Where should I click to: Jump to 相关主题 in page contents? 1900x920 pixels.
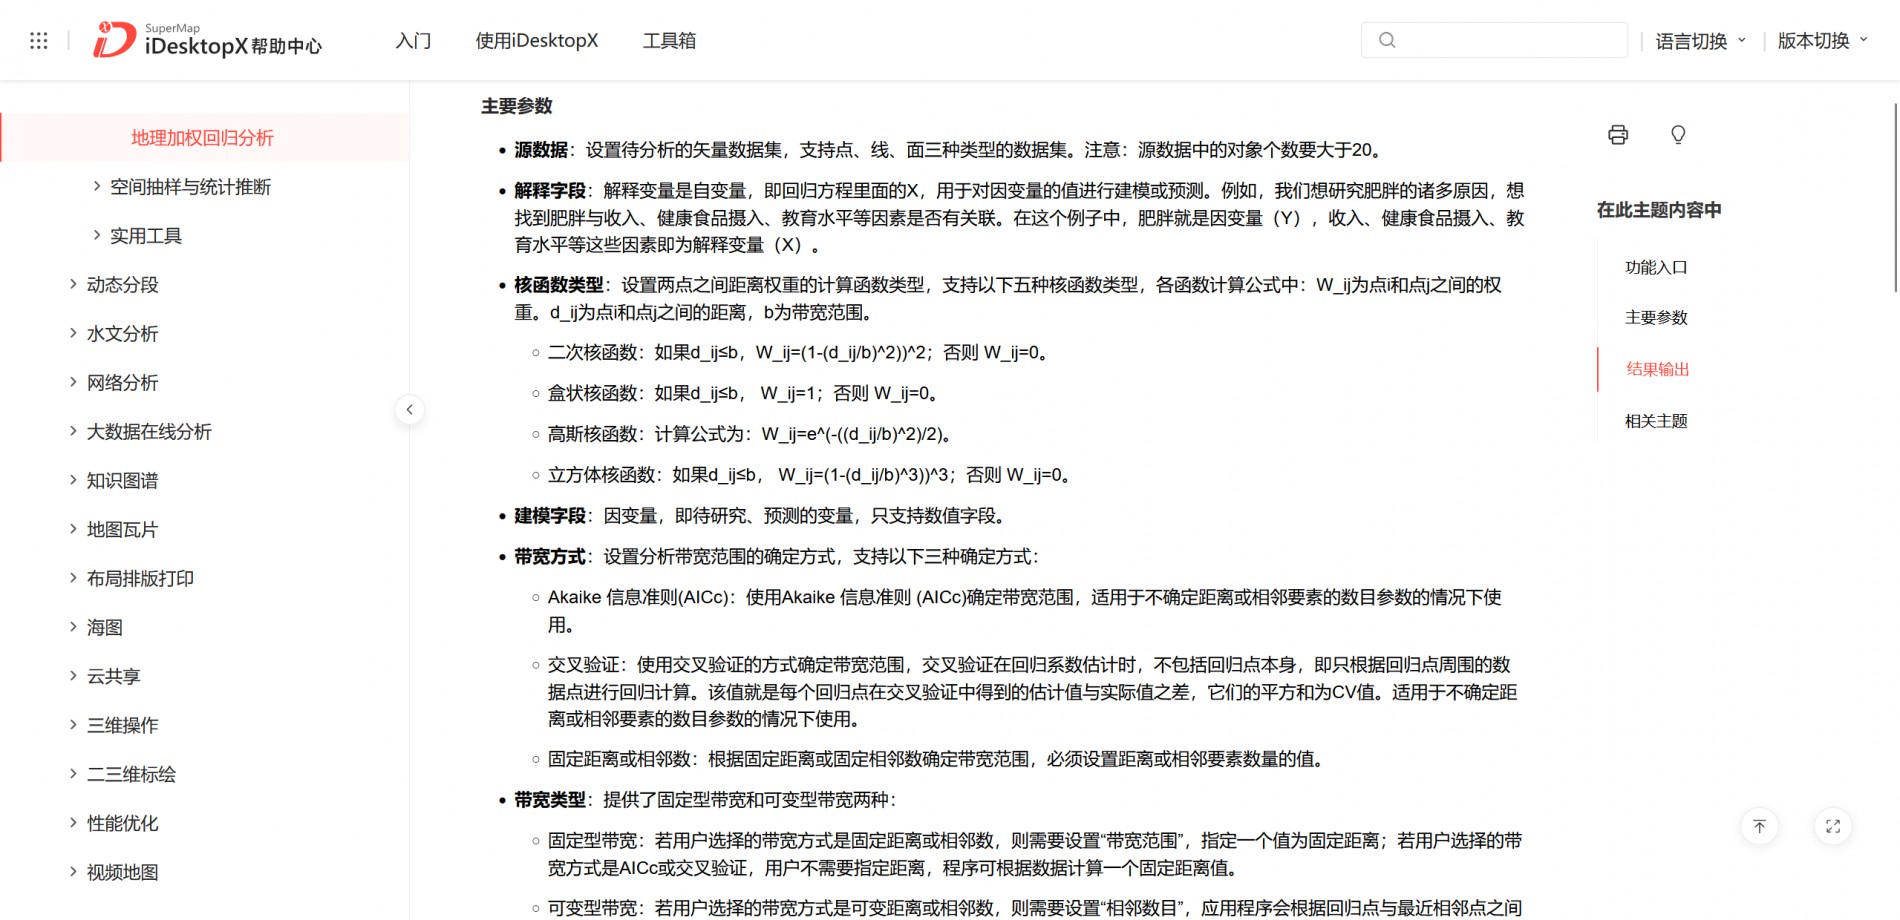1656,421
